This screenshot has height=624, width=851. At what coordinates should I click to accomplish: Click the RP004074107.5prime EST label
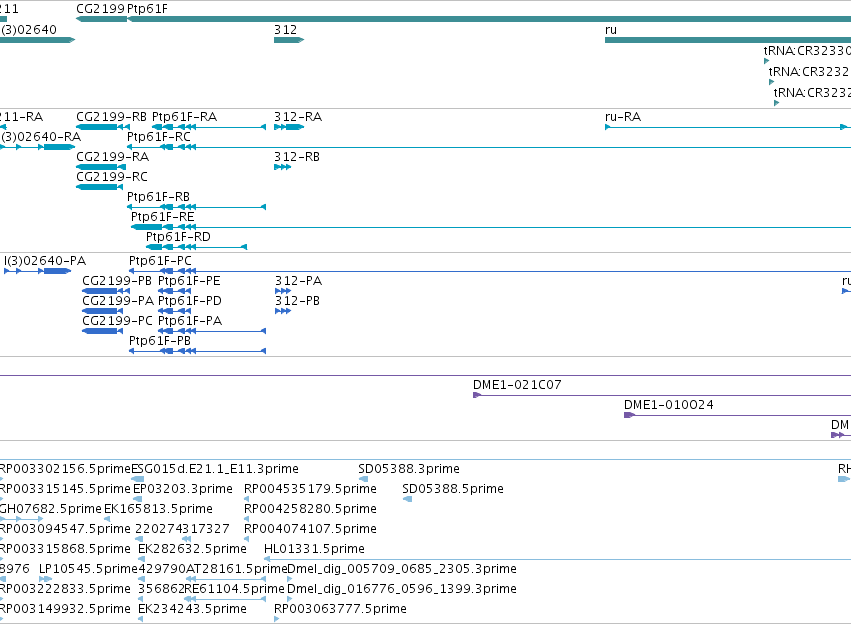coord(310,529)
